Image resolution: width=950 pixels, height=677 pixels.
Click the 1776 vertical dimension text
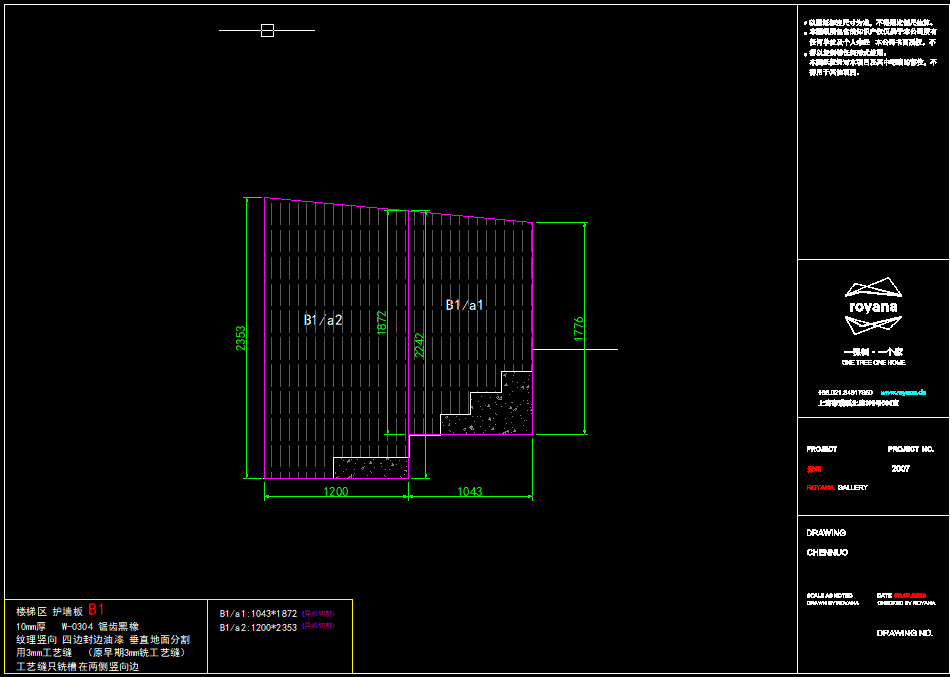click(578, 330)
